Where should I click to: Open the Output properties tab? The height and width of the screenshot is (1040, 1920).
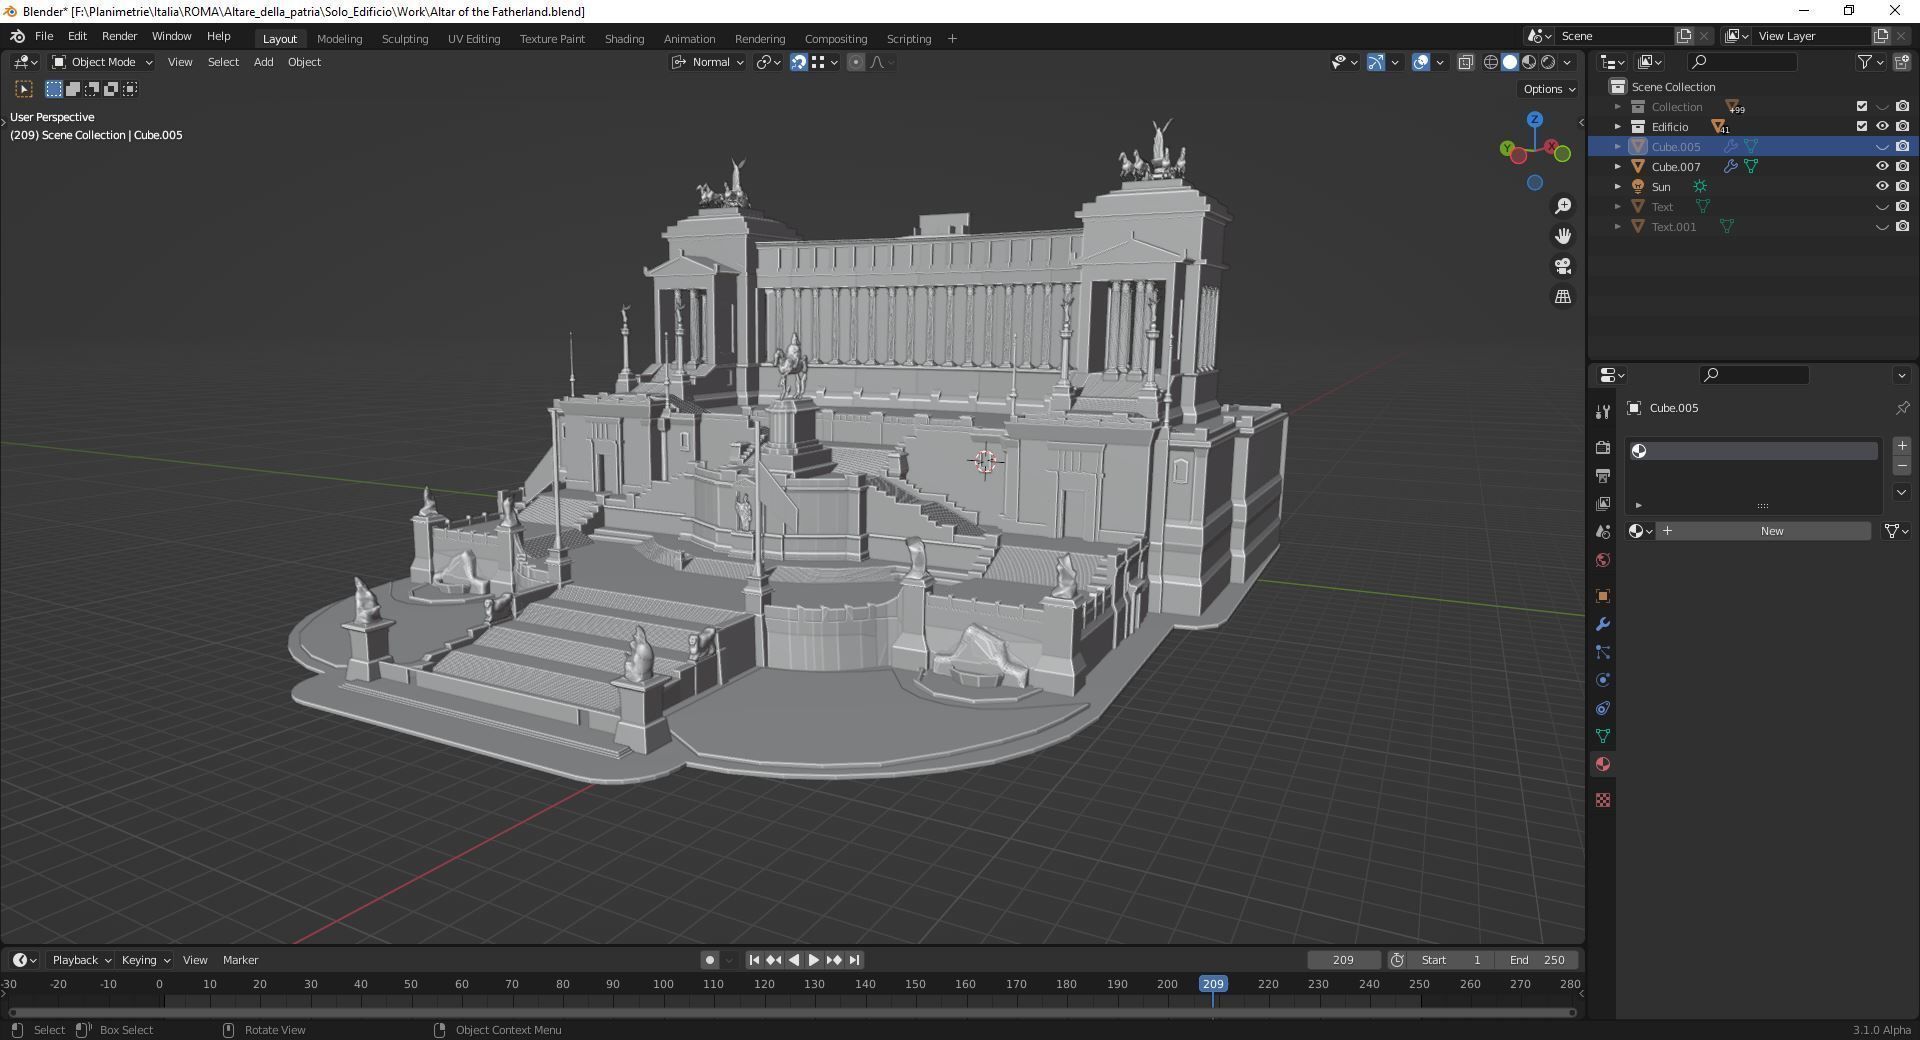(x=1603, y=476)
